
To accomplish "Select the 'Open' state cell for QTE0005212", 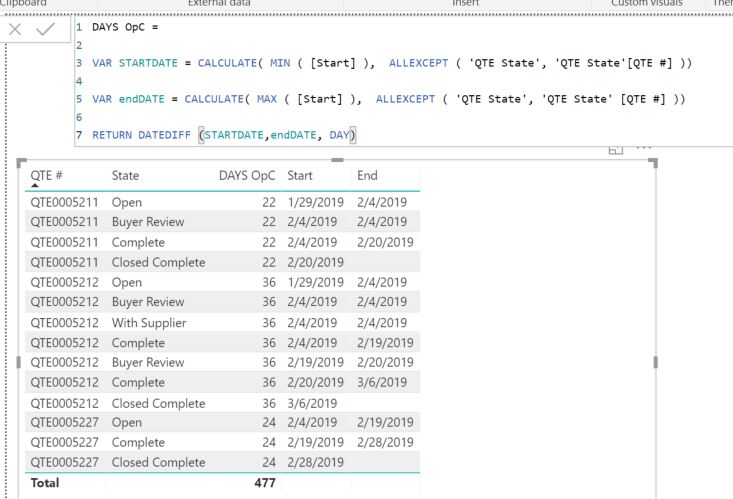I will pyautogui.click(x=127, y=282).
